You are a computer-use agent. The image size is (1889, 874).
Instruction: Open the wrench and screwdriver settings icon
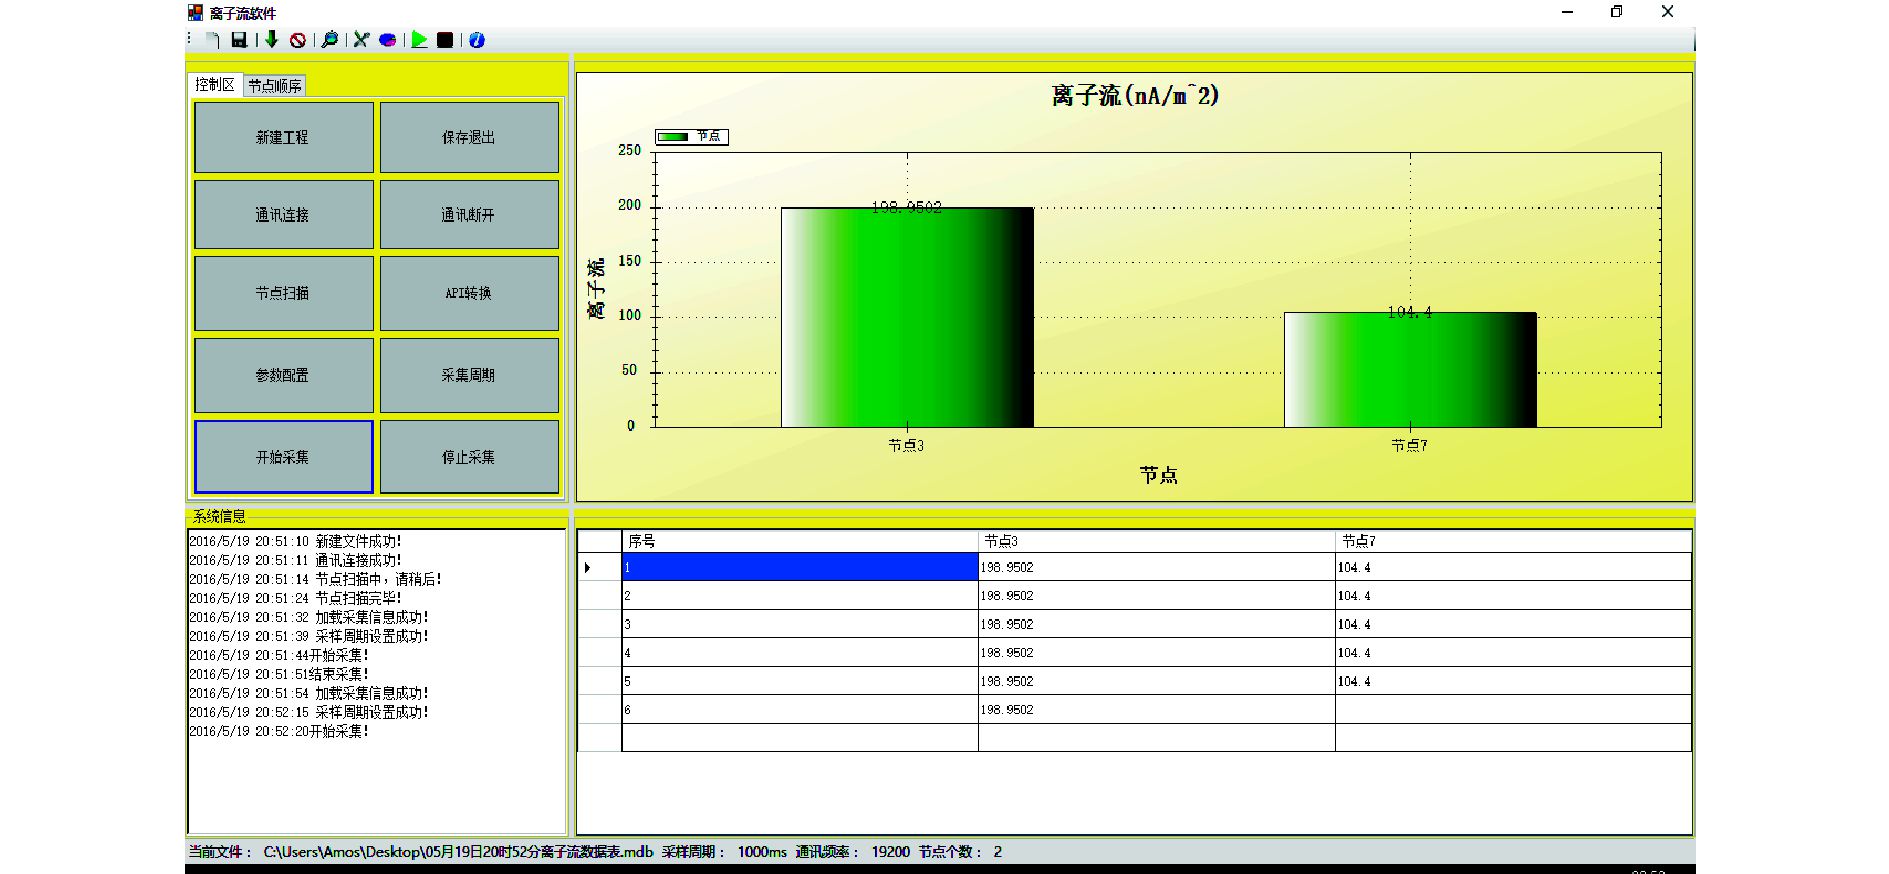(361, 40)
